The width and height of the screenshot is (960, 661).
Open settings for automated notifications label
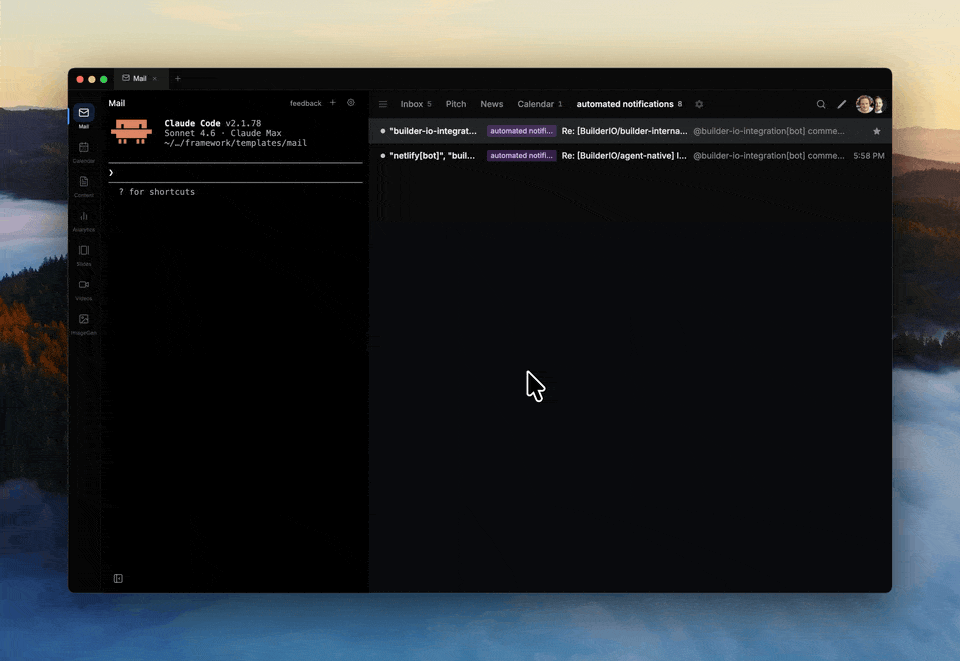[x=699, y=104]
